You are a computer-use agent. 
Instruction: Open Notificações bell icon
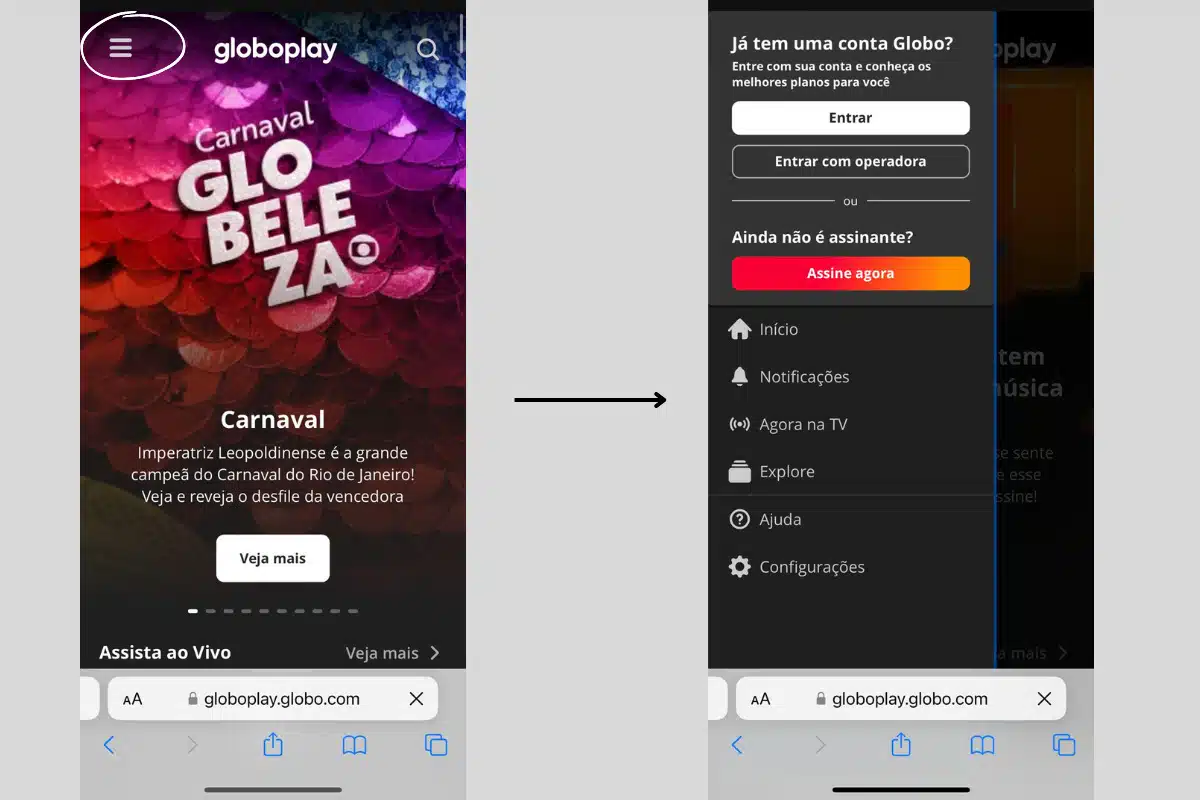click(x=740, y=377)
